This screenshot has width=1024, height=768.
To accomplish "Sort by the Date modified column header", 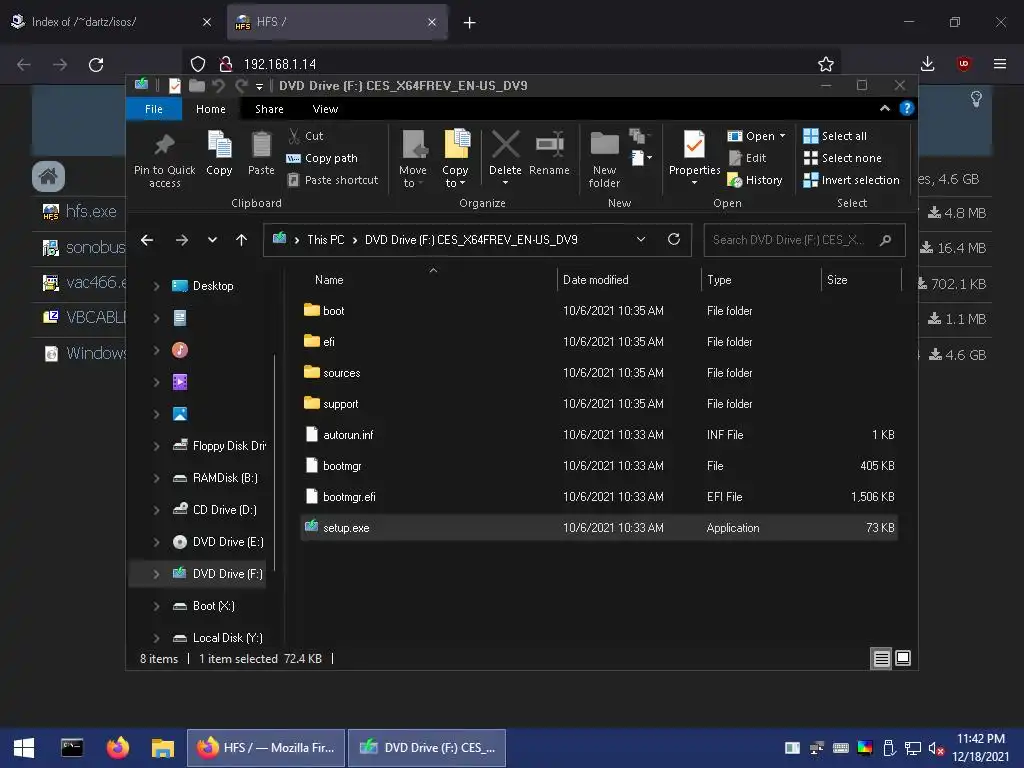I will pos(596,280).
